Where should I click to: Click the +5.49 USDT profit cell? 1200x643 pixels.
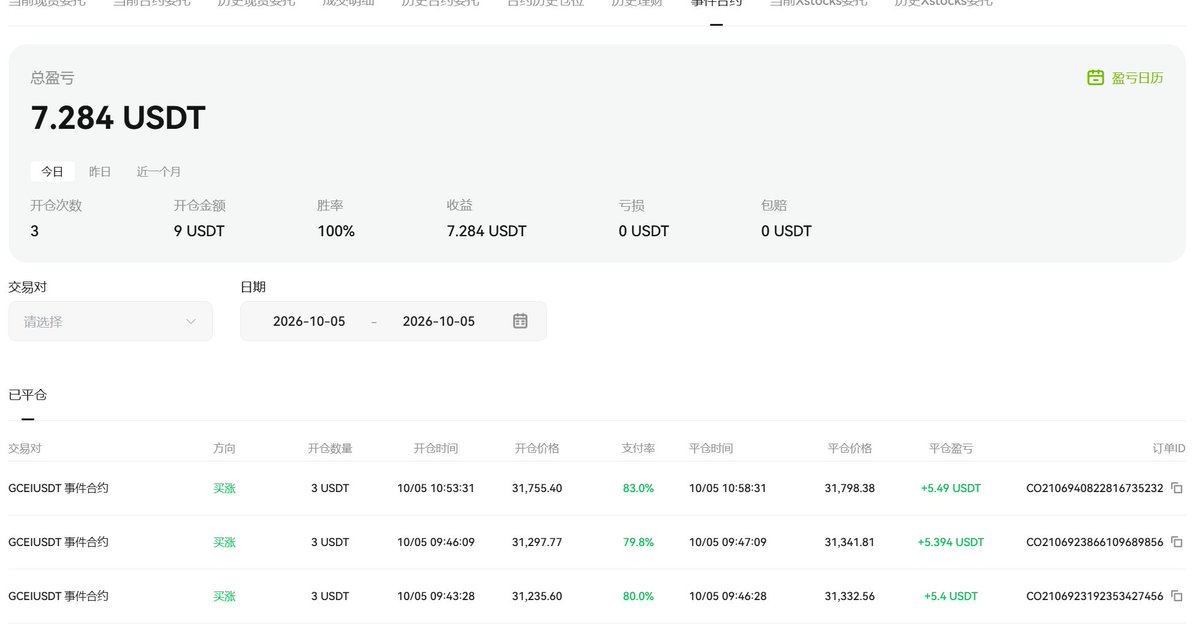click(951, 489)
